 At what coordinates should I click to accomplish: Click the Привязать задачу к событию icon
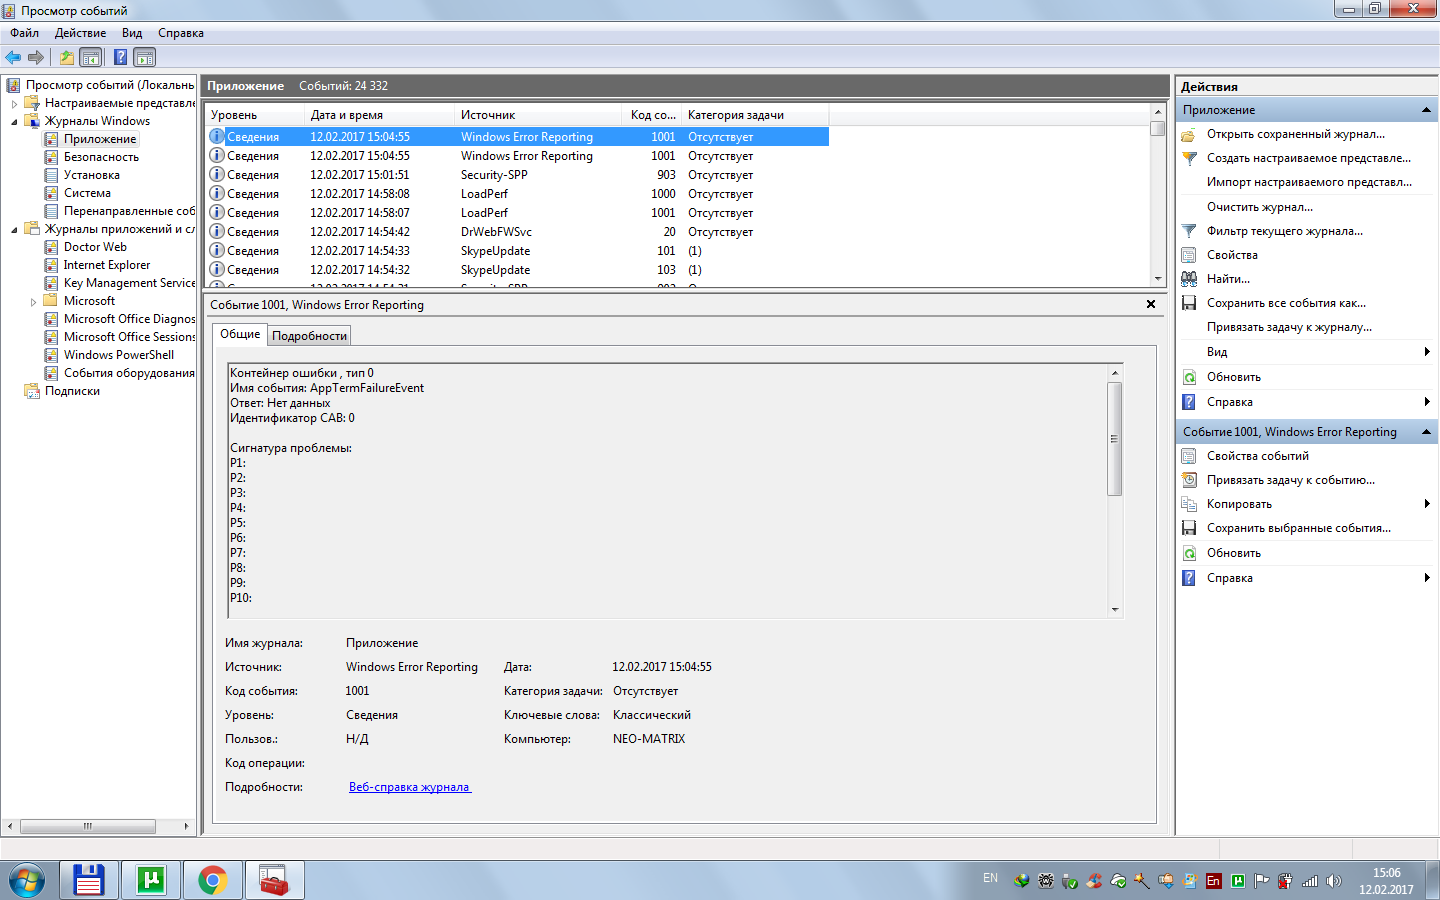coord(1189,480)
